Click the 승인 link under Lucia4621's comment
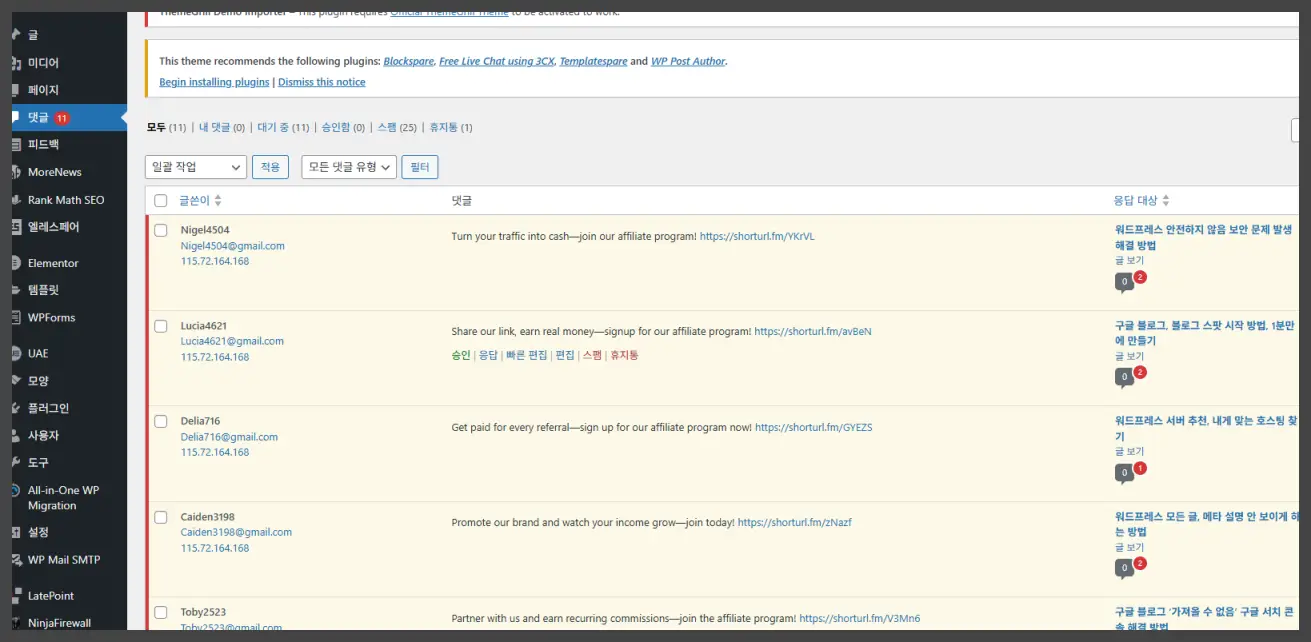1311x642 pixels. pos(460,355)
